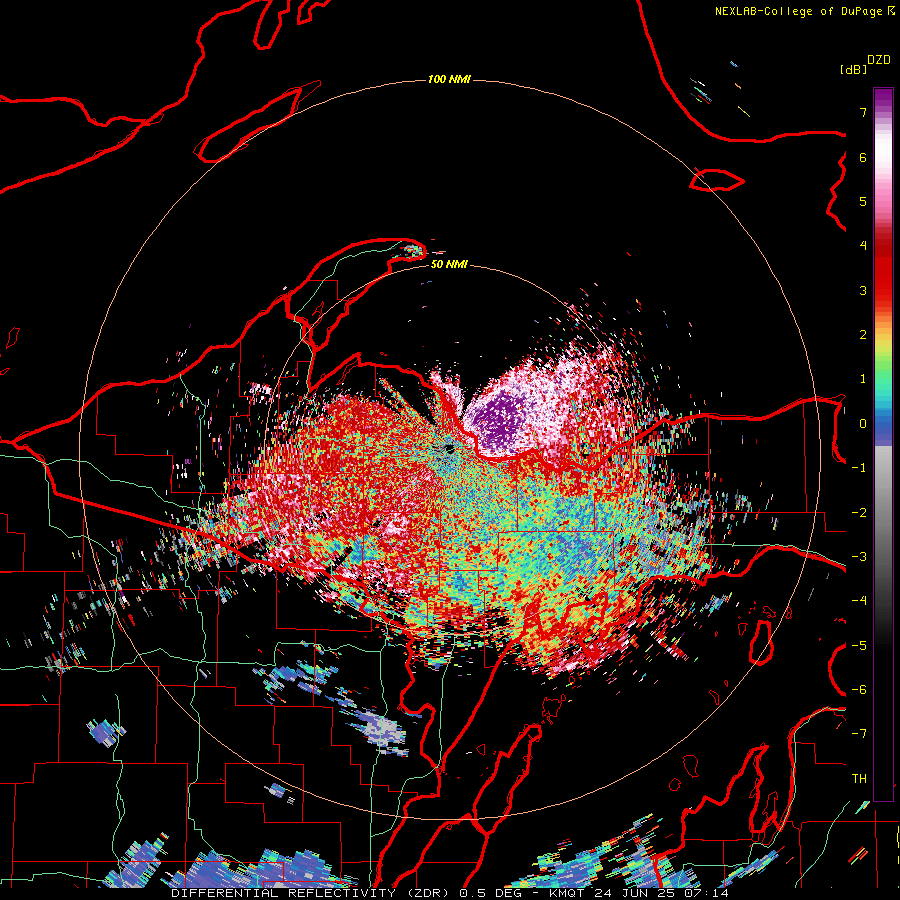900x900 pixels.
Task: Click the 4 value on the color scale
Action: coord(863,246)
